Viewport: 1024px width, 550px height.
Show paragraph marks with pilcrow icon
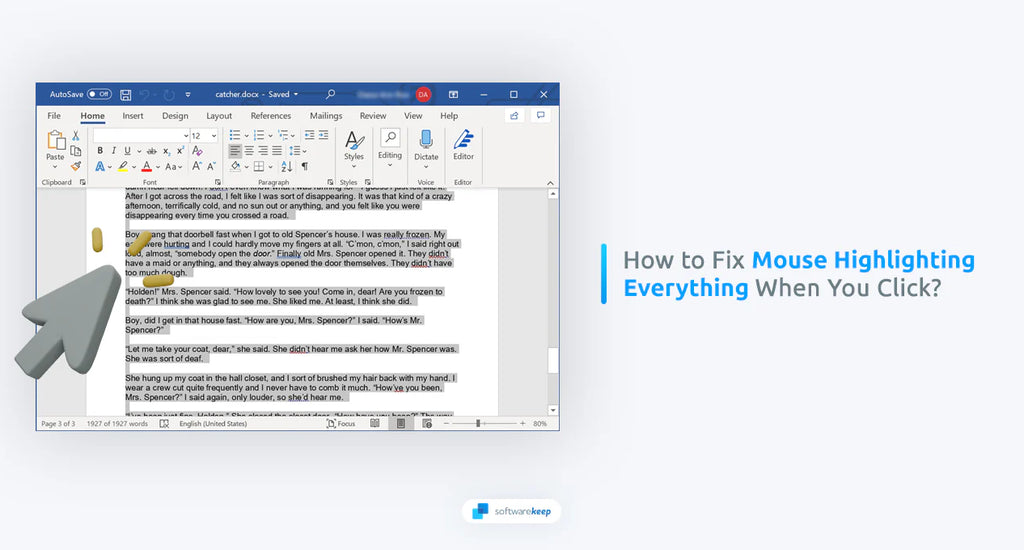[x=304, y=166]
